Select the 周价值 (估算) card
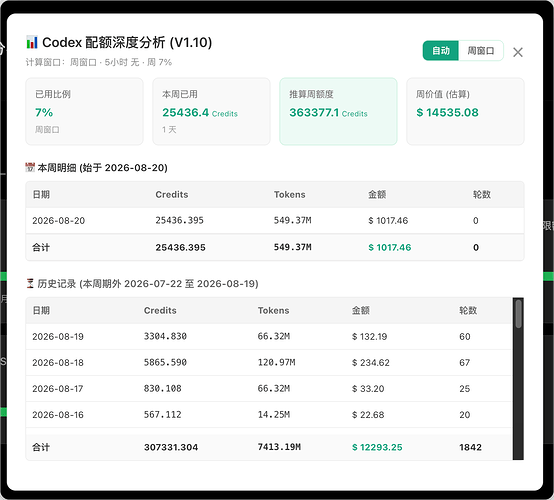Image resolution: width=554 pixels, height=500 pixels. (x=465, y=111)
